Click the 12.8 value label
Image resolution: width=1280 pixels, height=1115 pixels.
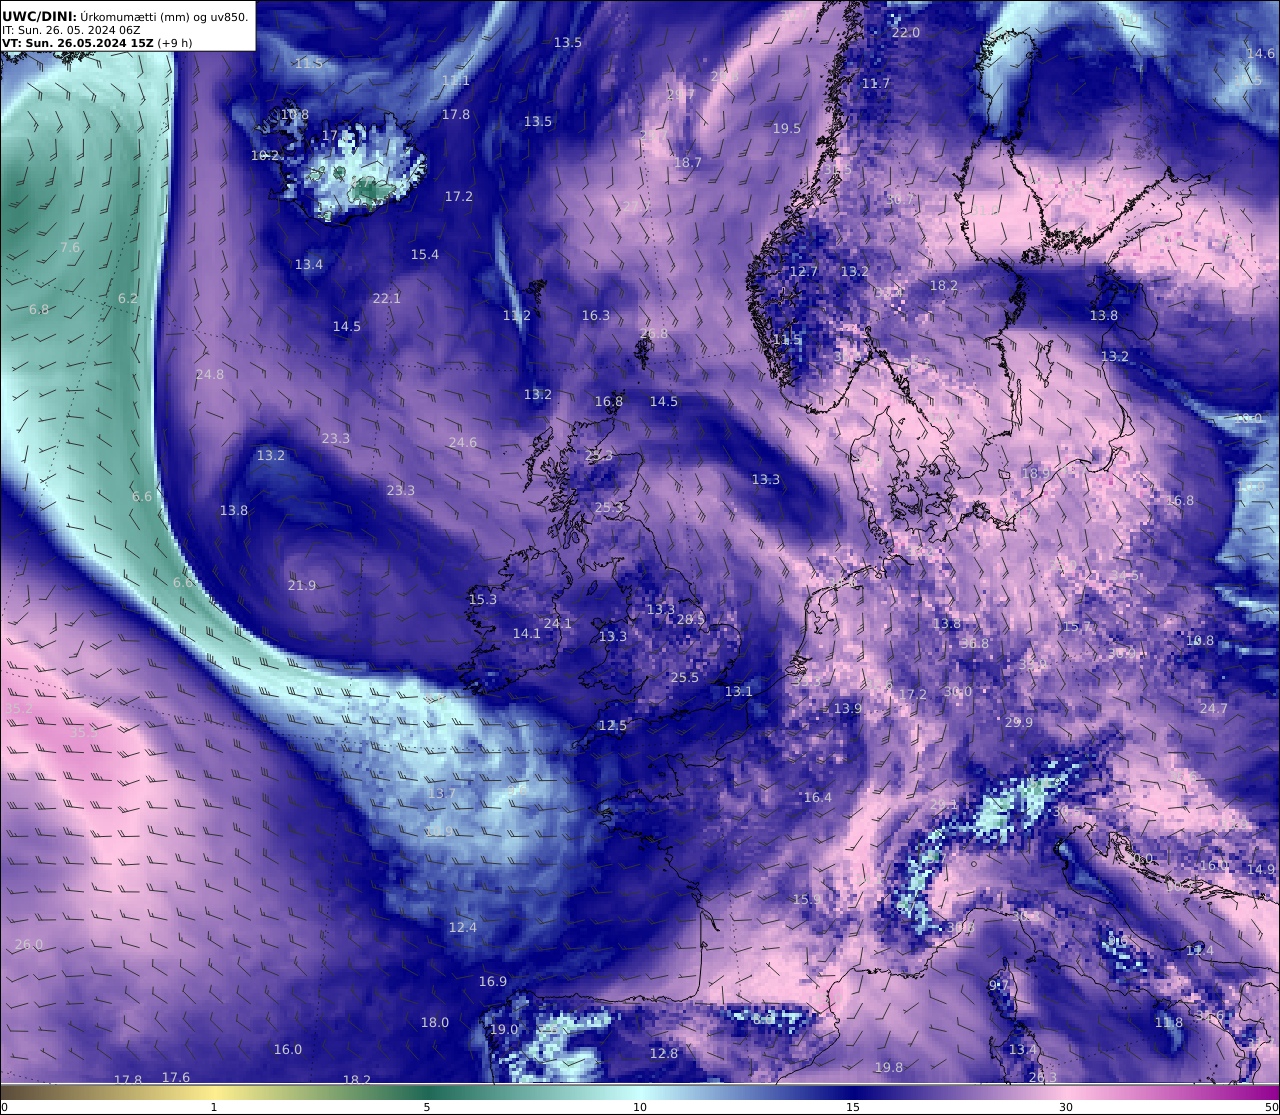click(664, 1054)
